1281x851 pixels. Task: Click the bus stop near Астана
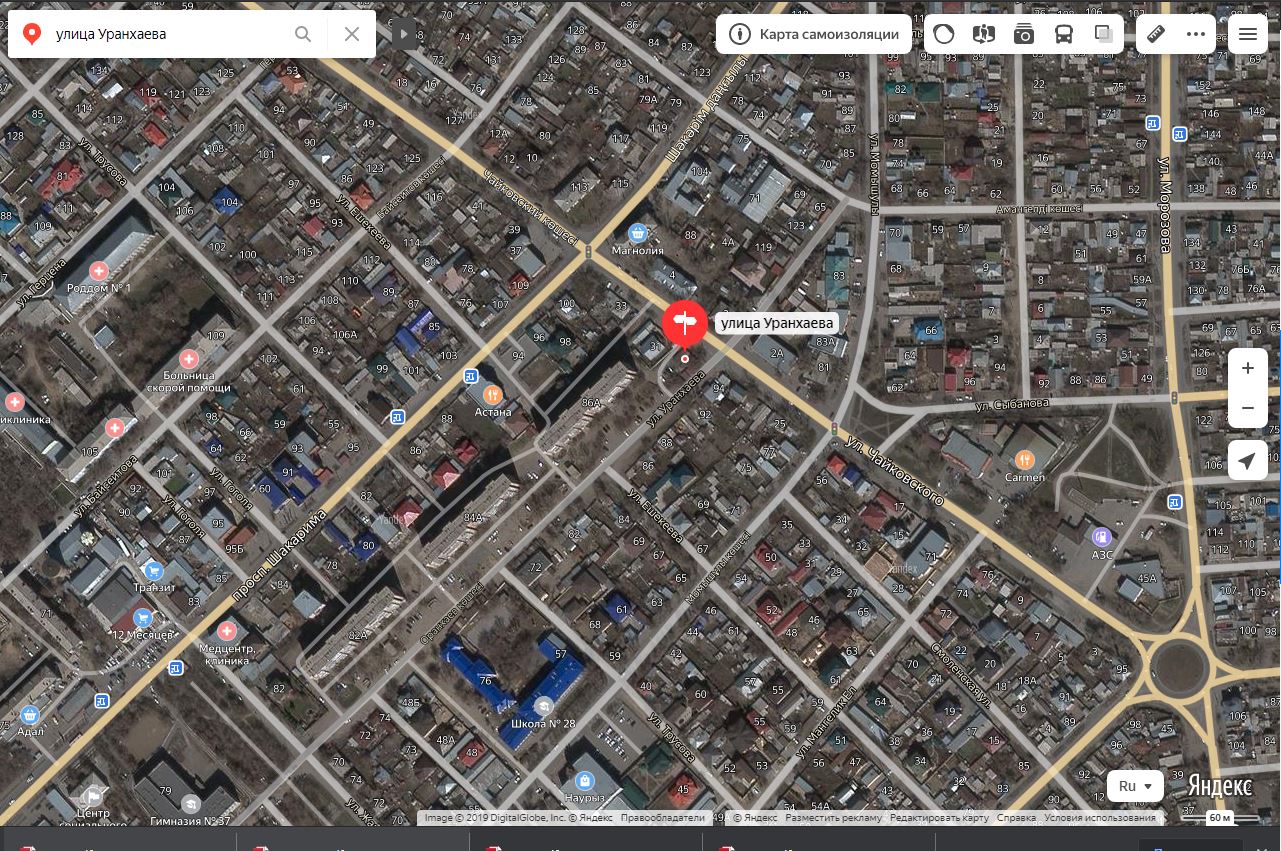pos(470,376)
